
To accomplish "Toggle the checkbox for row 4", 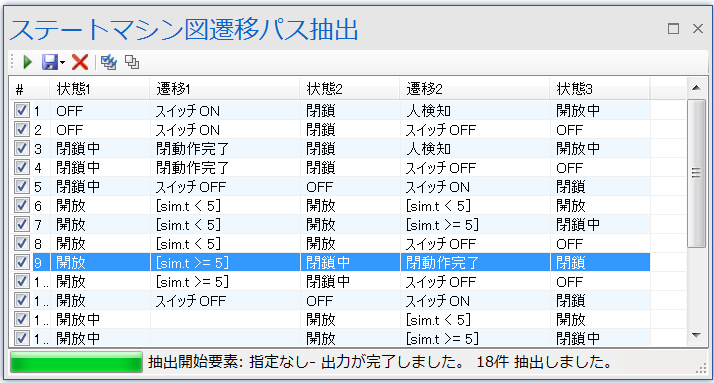I will pos(21,167).
